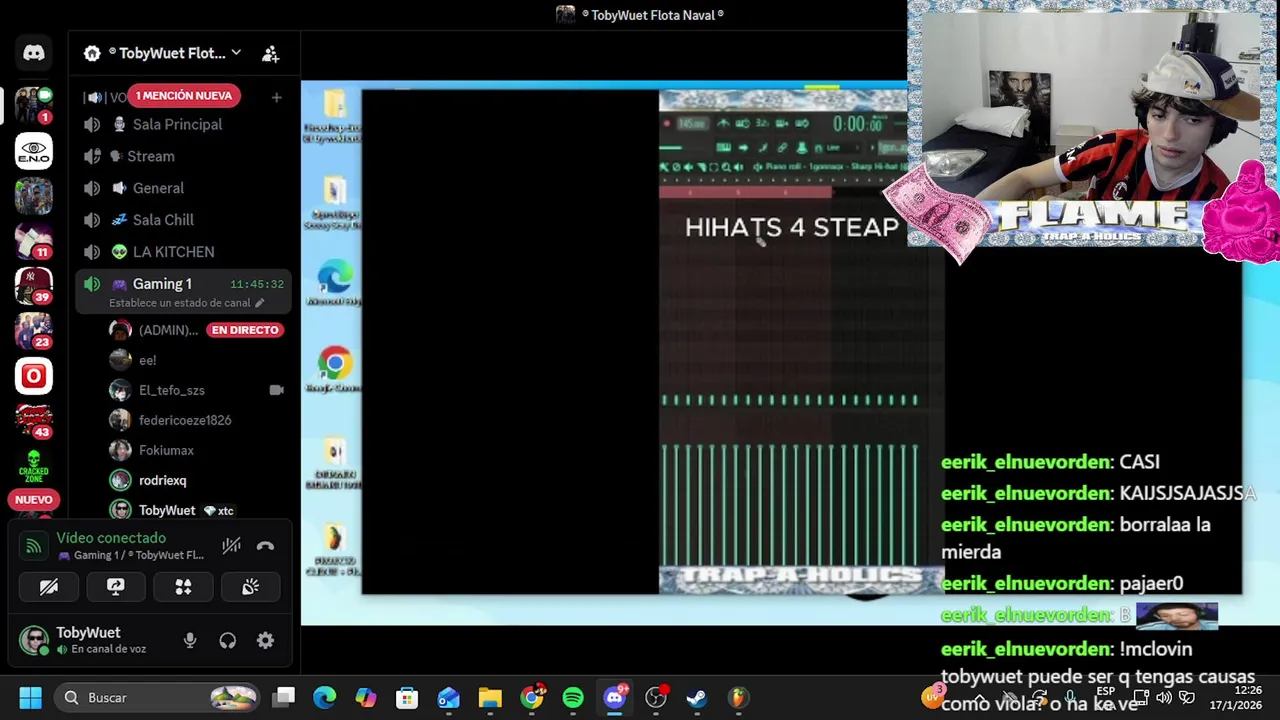Open Copilot from taskbar
This screenshot has width=1280, height=720.
[x=366, y=698]
